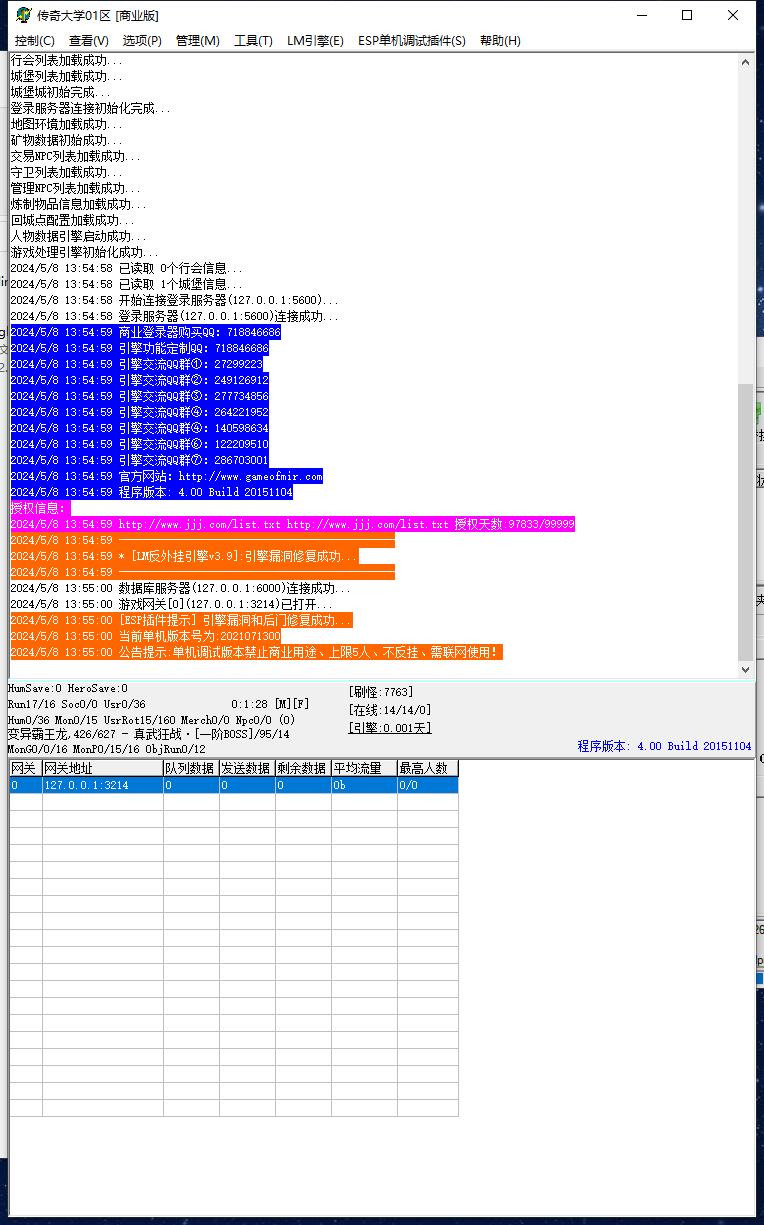The height and width of the screenshot is (1225, 764).
Task: Click the 变异霸王龙 monster status line
Action: (148, 734)
